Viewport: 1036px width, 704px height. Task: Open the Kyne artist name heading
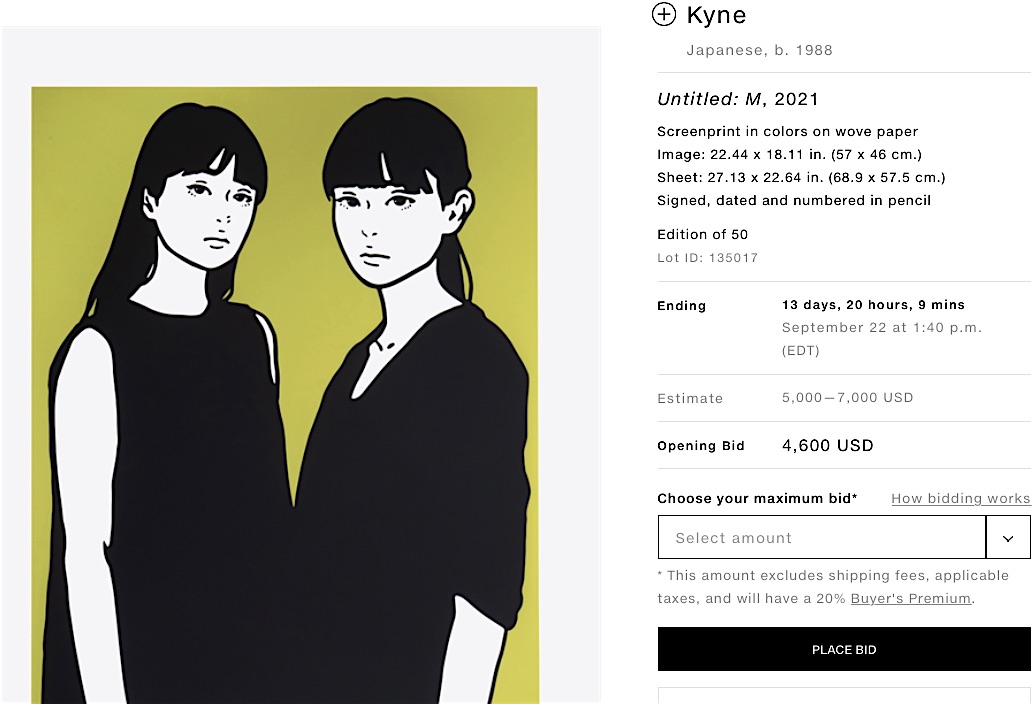tap(716, 15)
